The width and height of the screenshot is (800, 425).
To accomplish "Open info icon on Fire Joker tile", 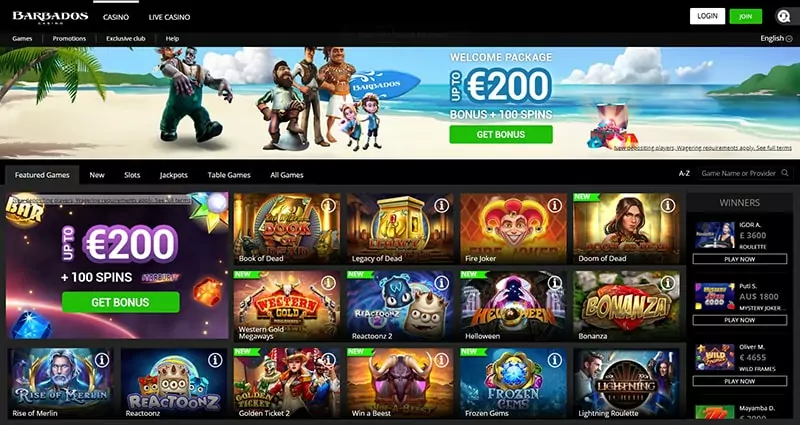I will point(555,205).
